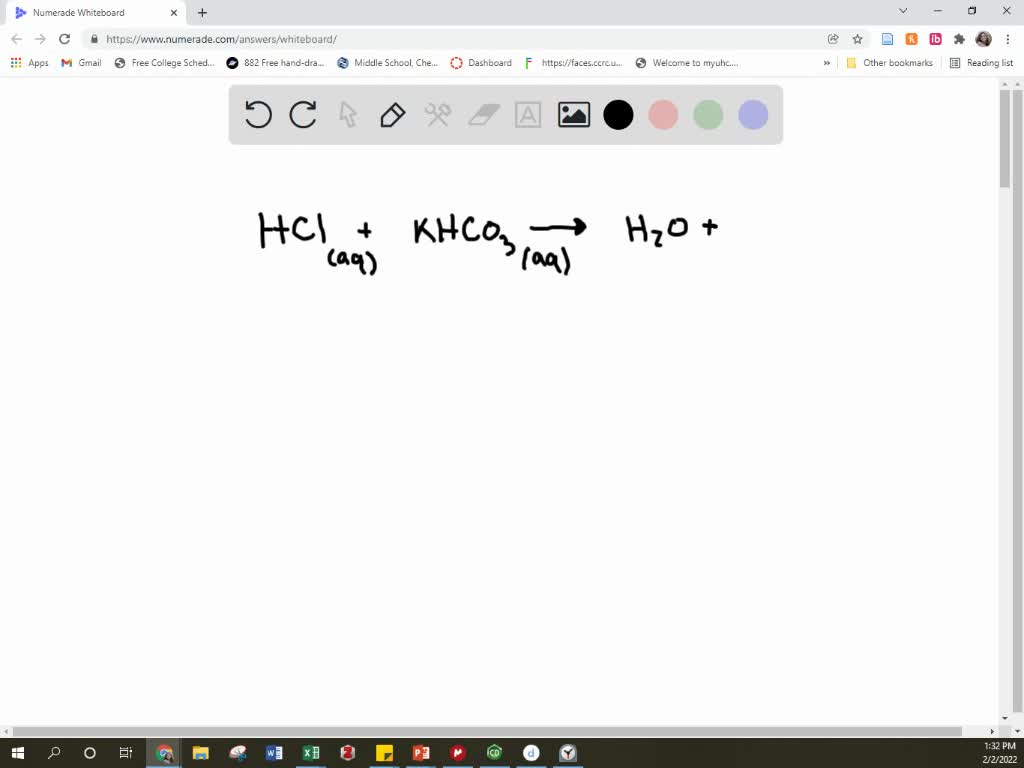This screenshot has width=1024, height=768.
Task: Expand the bookmarks overflow chevron
Action: (x=826, y=62)
